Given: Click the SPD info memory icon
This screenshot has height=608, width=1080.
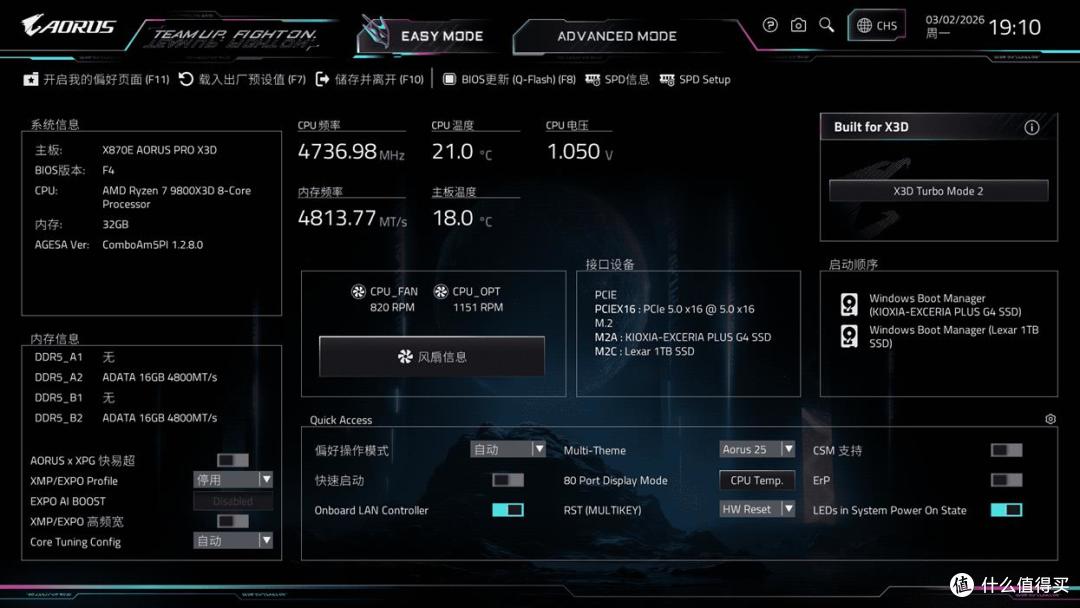Looking at the screenshot, I should [x=592, y=80].
